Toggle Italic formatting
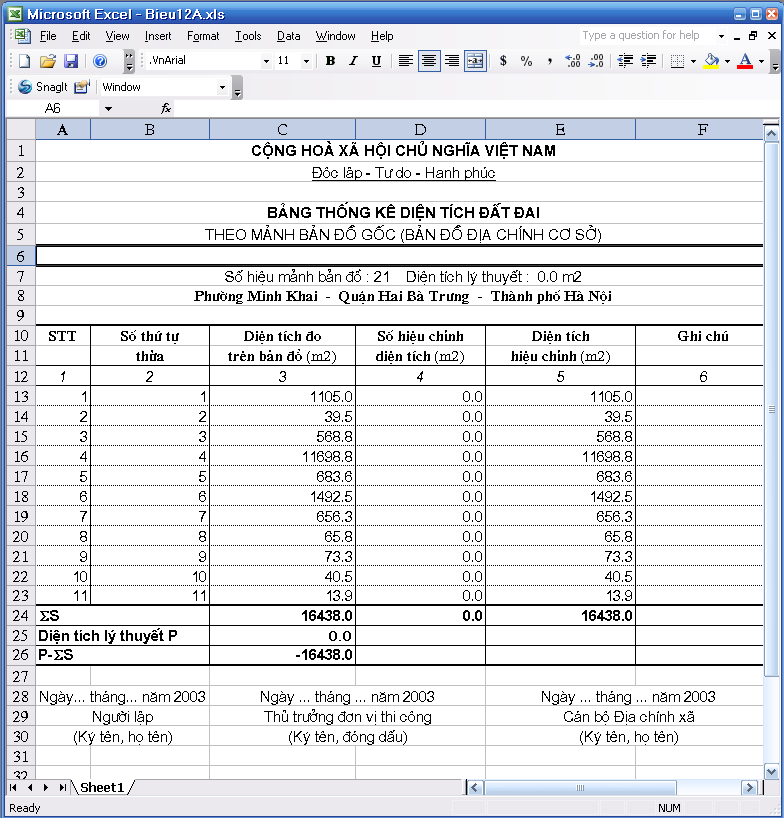784x818 pixels. [353, 61]
